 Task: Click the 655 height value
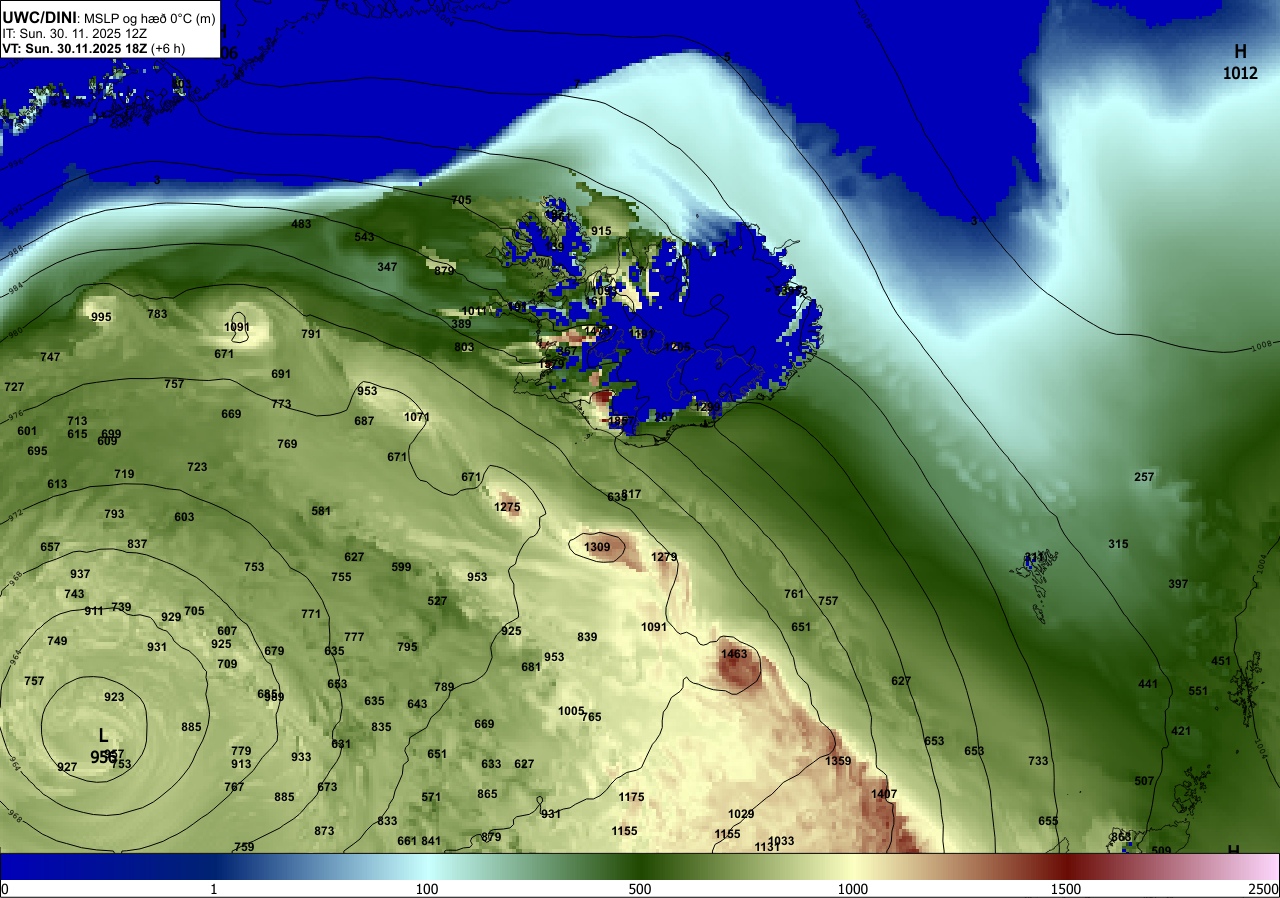[1048, 821]
